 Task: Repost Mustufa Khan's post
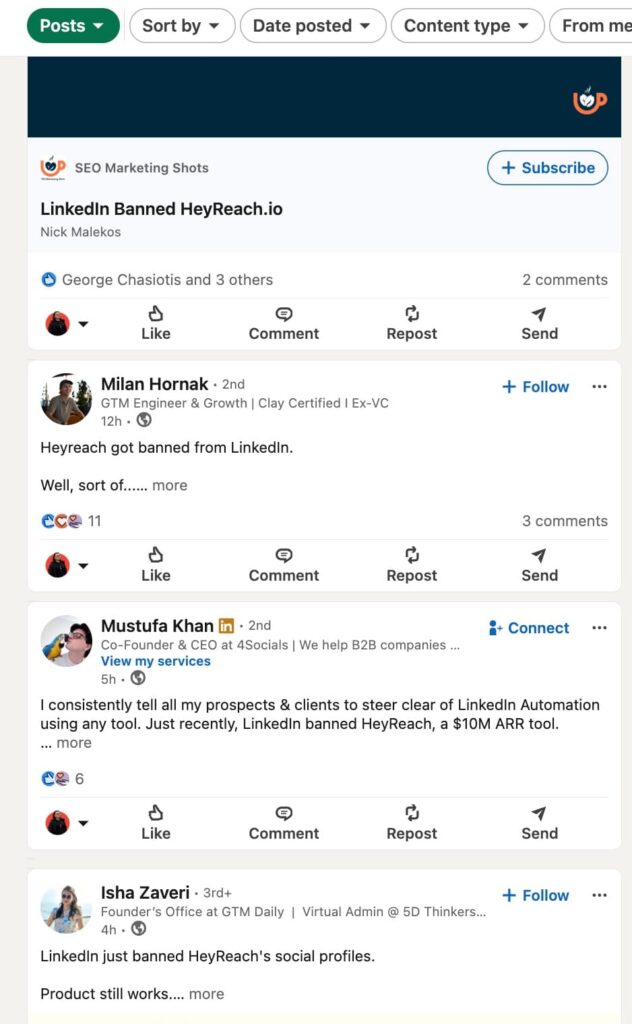(x=411, y=823)
